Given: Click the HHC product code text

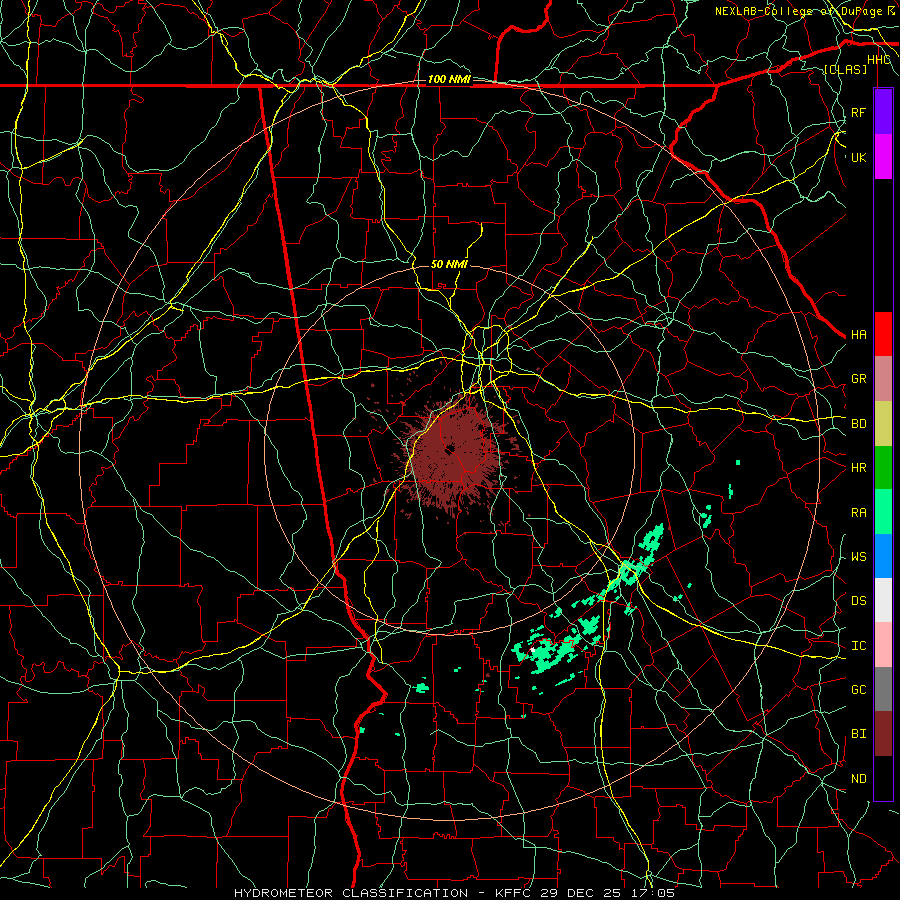Looking at the screenshot, I should pos(879,60).
